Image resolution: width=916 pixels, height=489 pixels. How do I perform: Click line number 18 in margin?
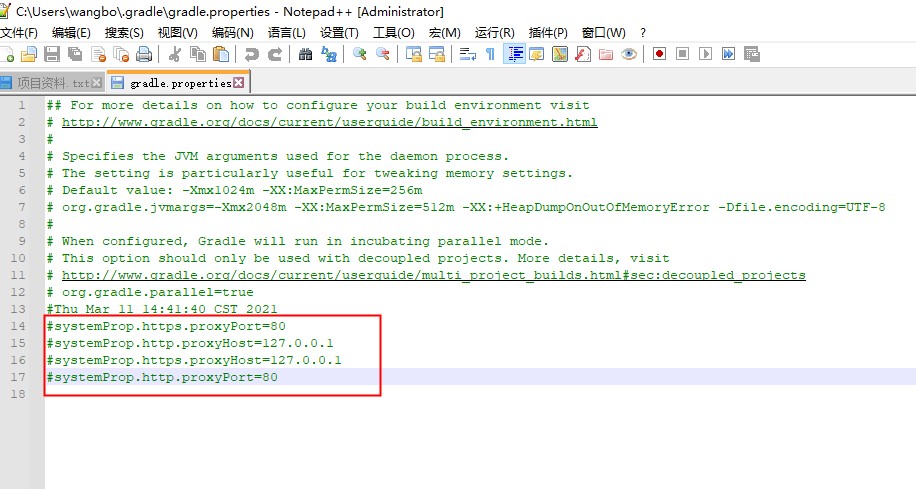pos(19,394)
